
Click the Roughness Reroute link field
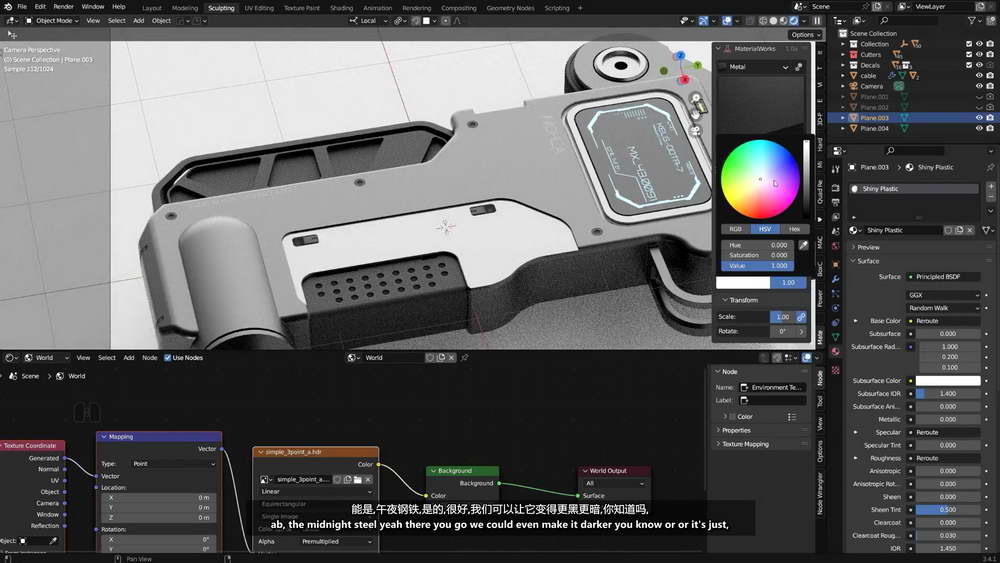pos(943,458)
